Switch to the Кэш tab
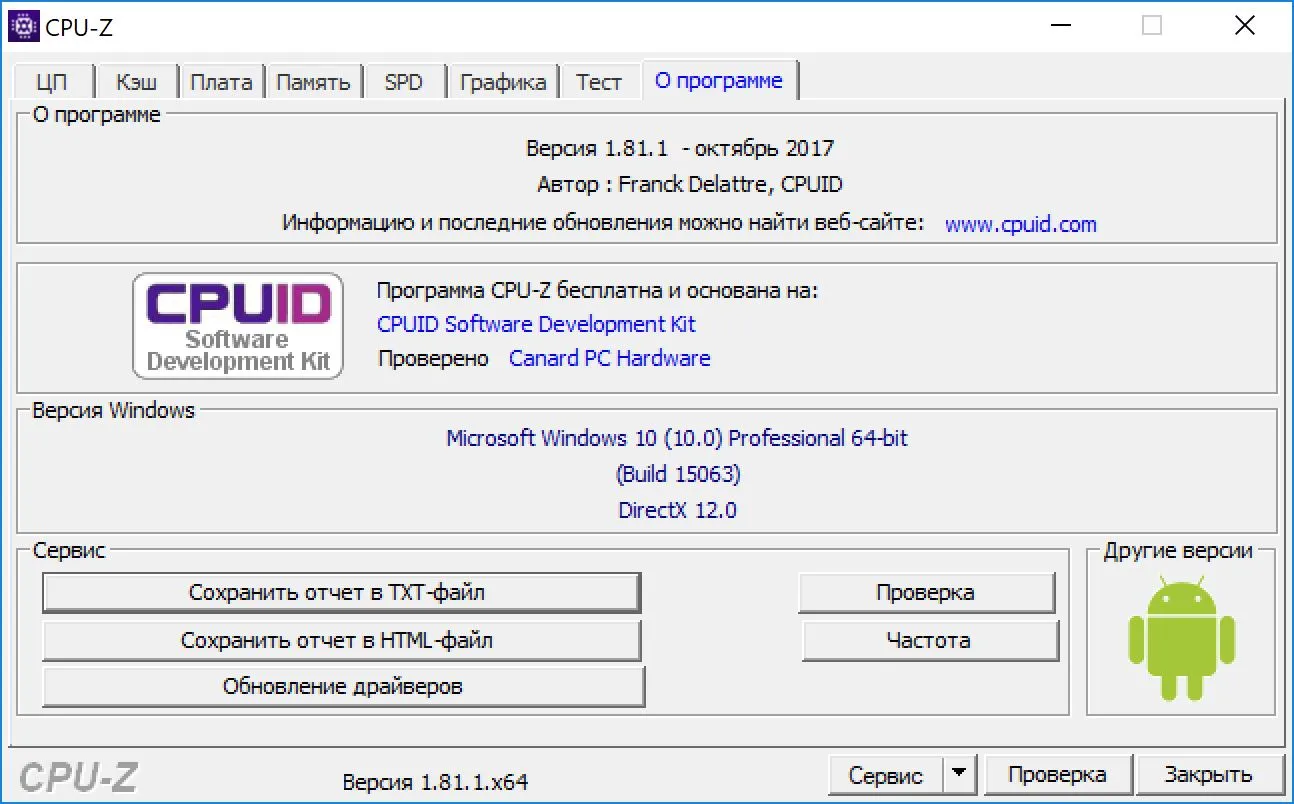Screen dimensions: 1294x804 (x=138, y=82)
